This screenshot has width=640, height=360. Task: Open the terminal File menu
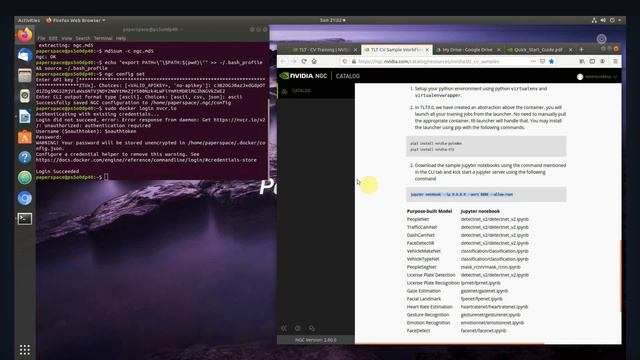point(41,38)
